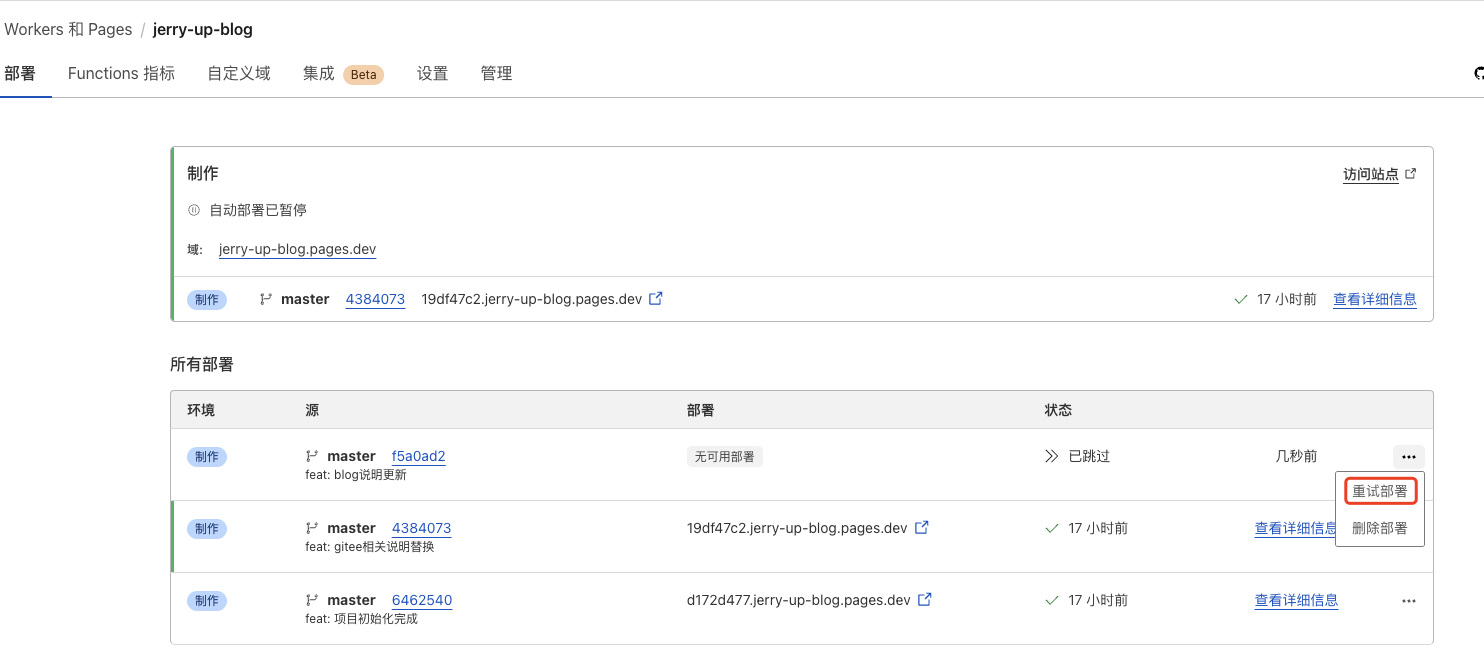Open three-dot menu for 6462540 deployment

pos(1408,601)
